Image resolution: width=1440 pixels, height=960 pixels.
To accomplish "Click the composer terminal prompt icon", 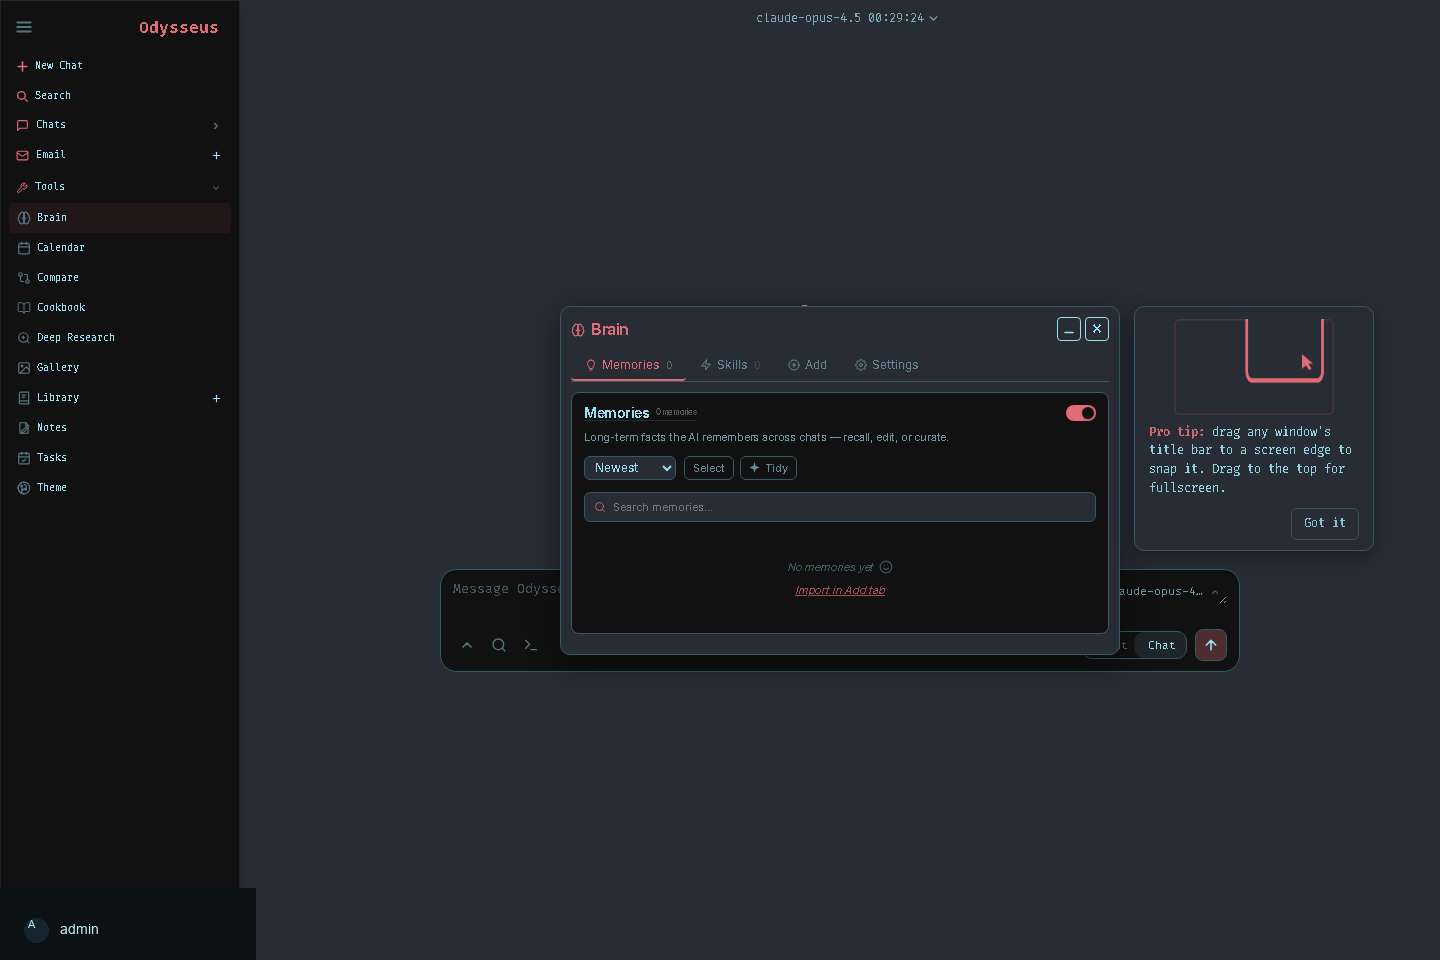I will (x=531, y=645).
